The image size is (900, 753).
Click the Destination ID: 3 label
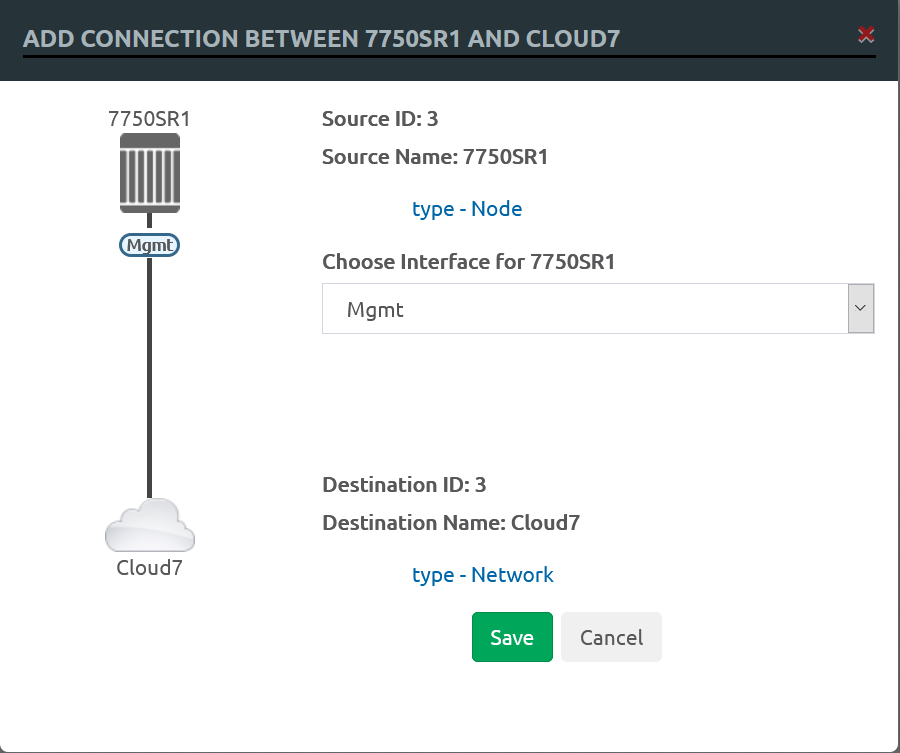point(405,484)
